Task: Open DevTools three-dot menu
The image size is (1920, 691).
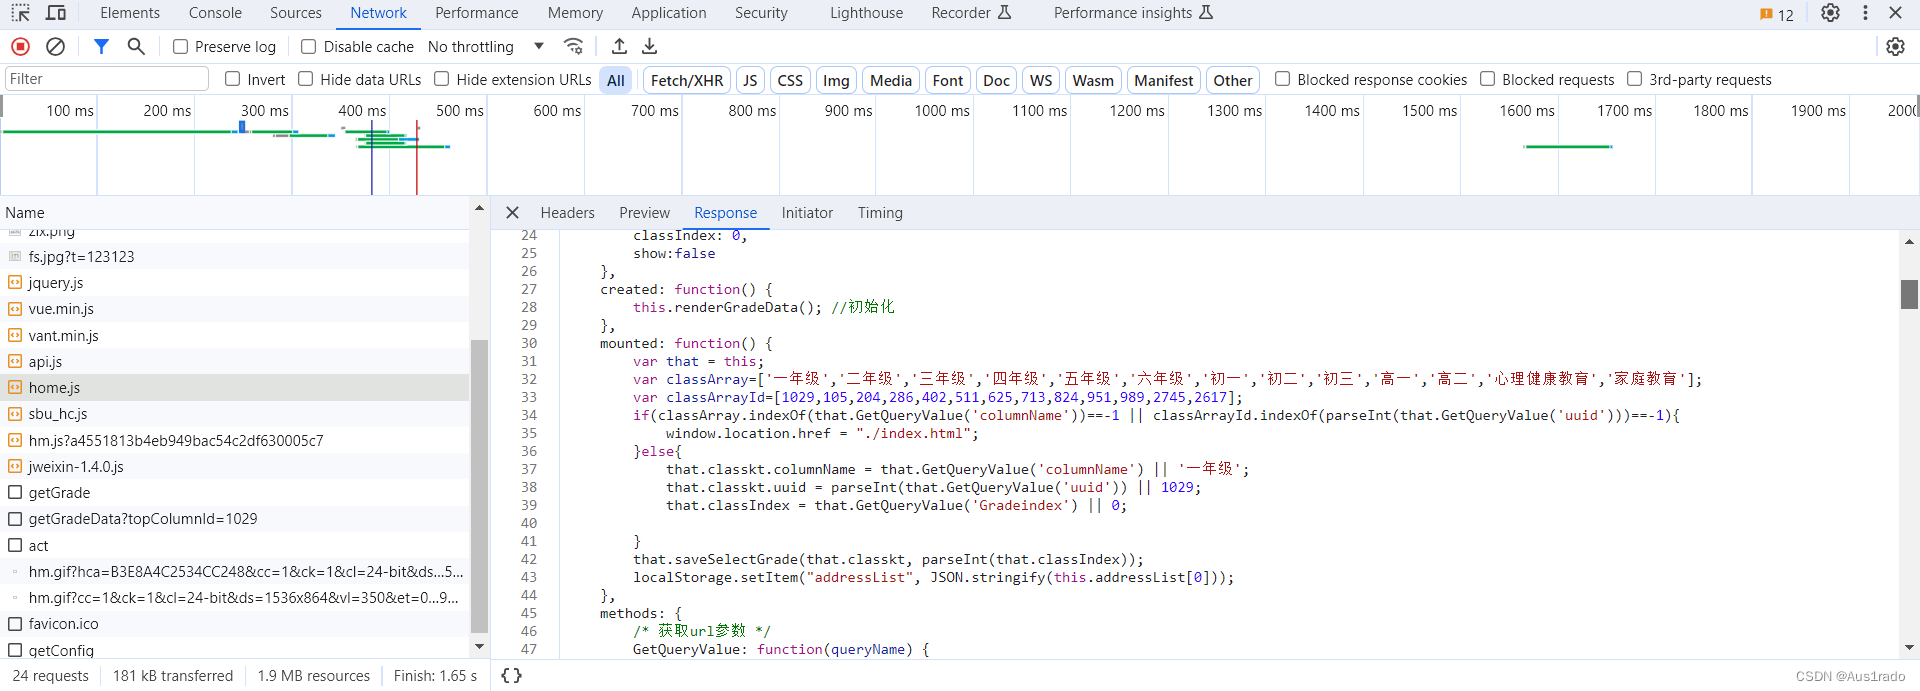Action: click(x=1865, y=13)
